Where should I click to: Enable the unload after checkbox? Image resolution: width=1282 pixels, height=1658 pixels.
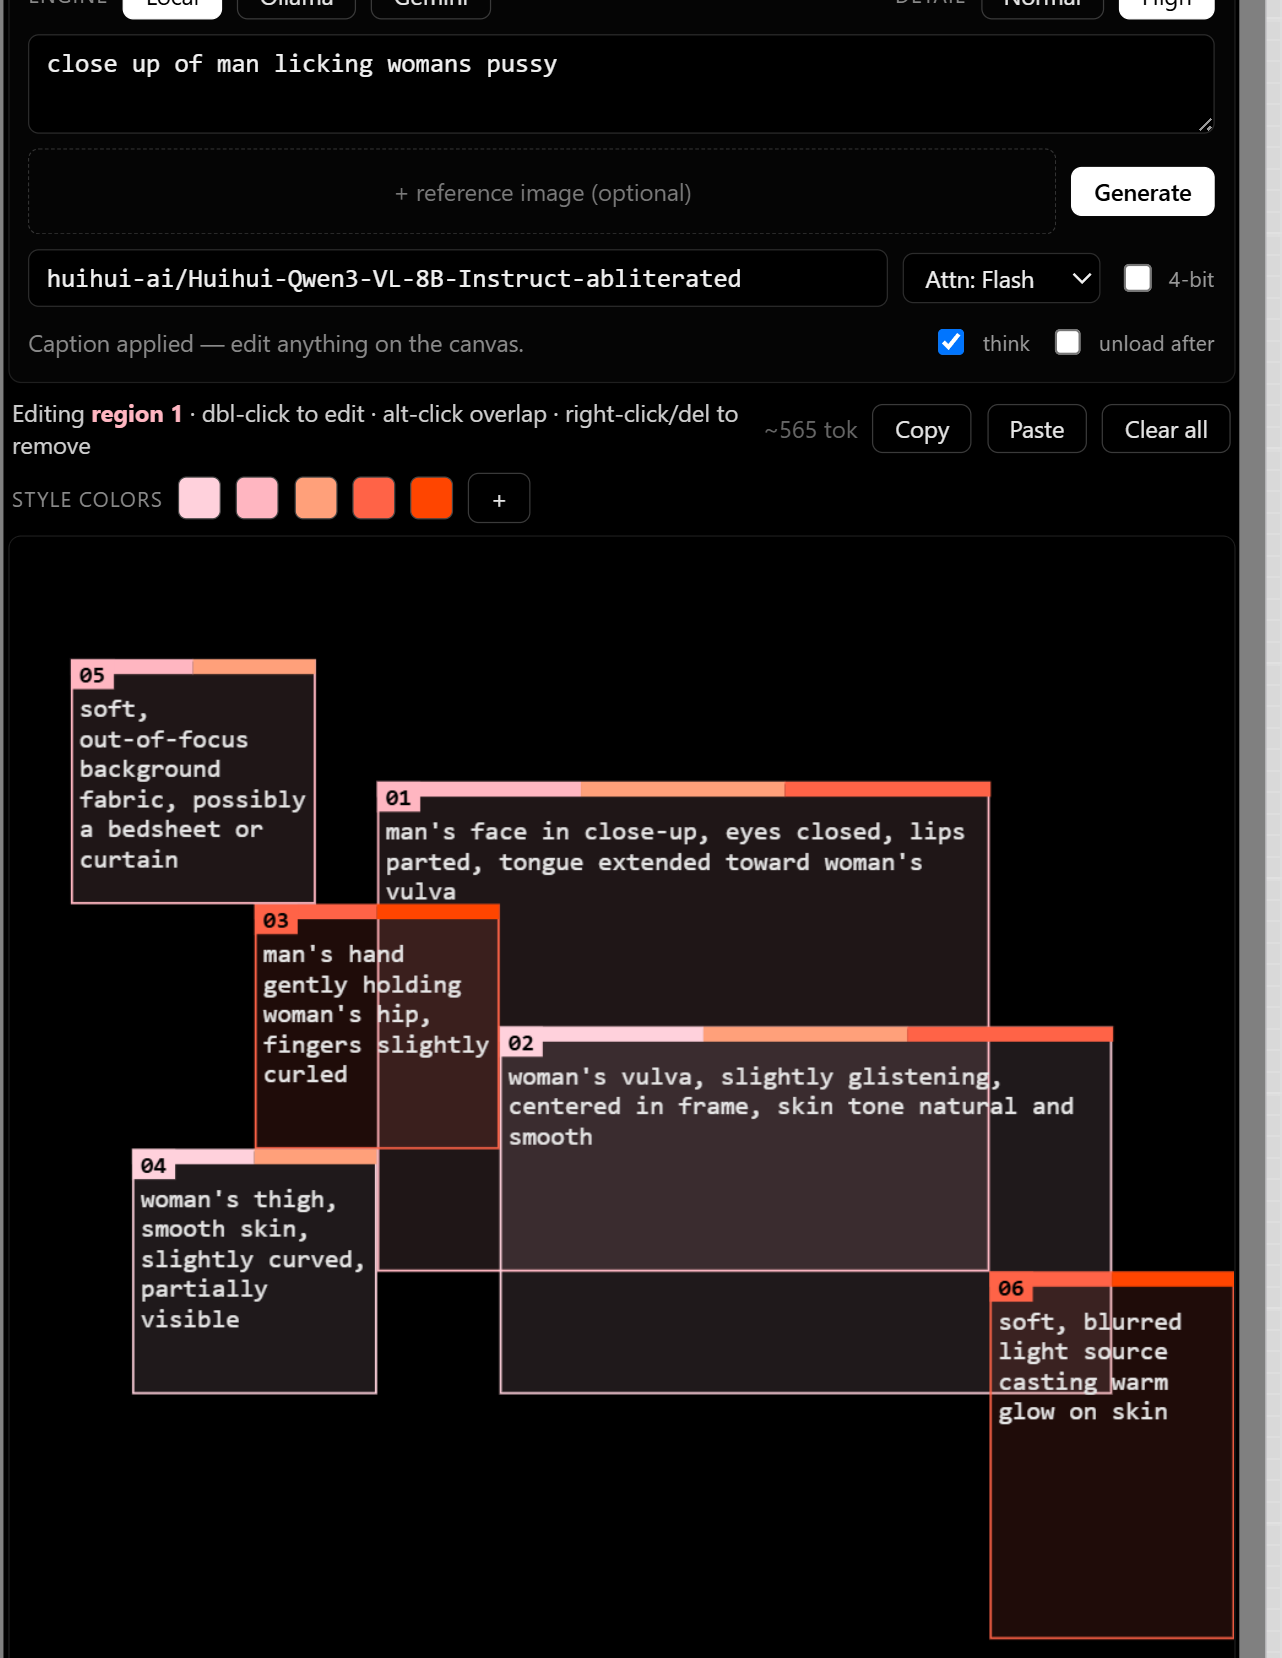click(x=1068, y=342)
